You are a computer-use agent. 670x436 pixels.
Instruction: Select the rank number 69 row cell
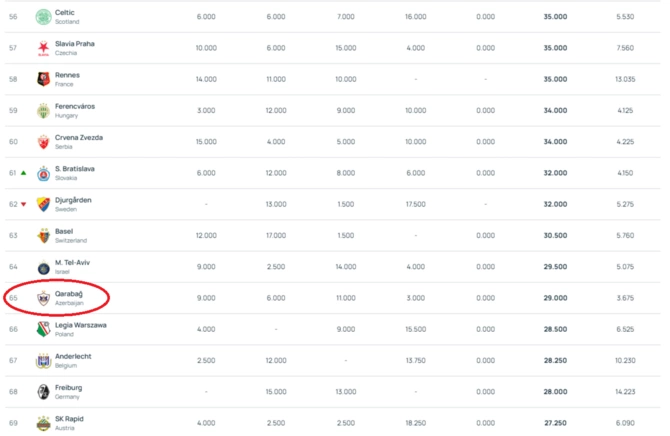(x=13, y=423)
